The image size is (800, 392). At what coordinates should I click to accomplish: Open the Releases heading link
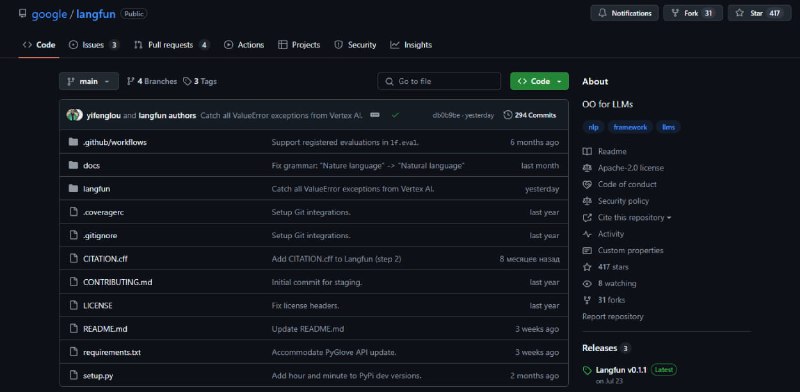(606, 348)
